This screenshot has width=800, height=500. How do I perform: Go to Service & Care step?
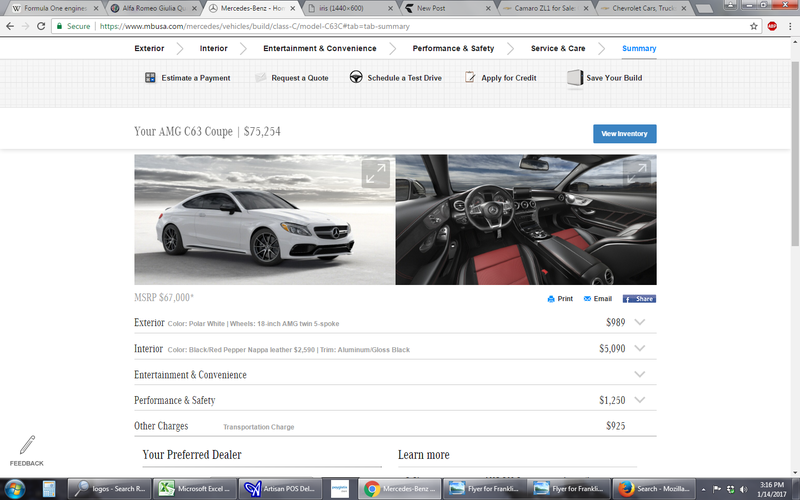(558, 48)
